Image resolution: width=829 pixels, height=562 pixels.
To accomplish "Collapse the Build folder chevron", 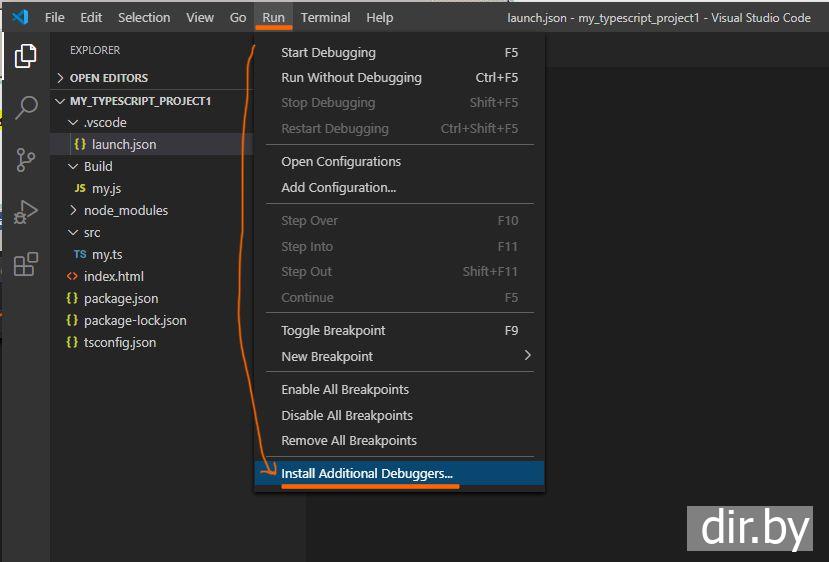I will [x=73, y=166].
